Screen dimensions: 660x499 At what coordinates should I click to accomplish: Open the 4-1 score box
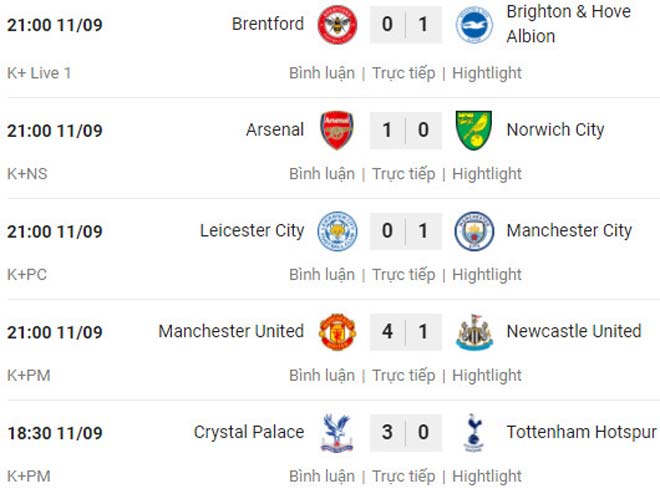pyautogui.click(x=406, y=332)
